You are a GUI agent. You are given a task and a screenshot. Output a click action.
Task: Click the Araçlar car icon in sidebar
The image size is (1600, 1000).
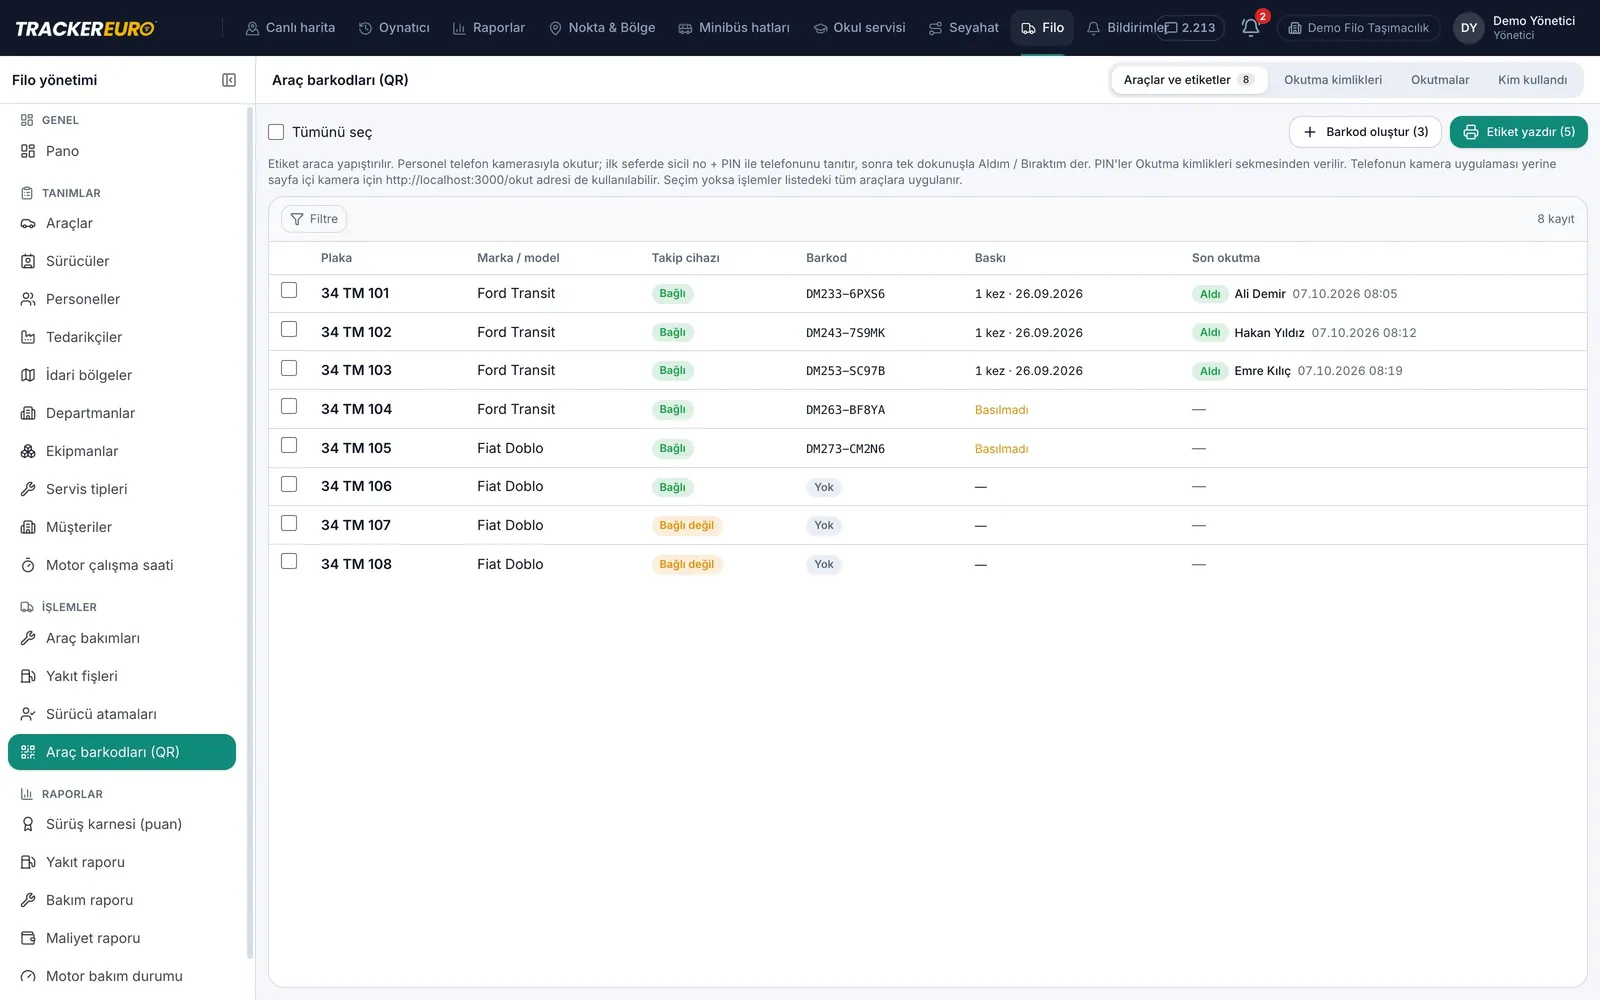[28, 223]
